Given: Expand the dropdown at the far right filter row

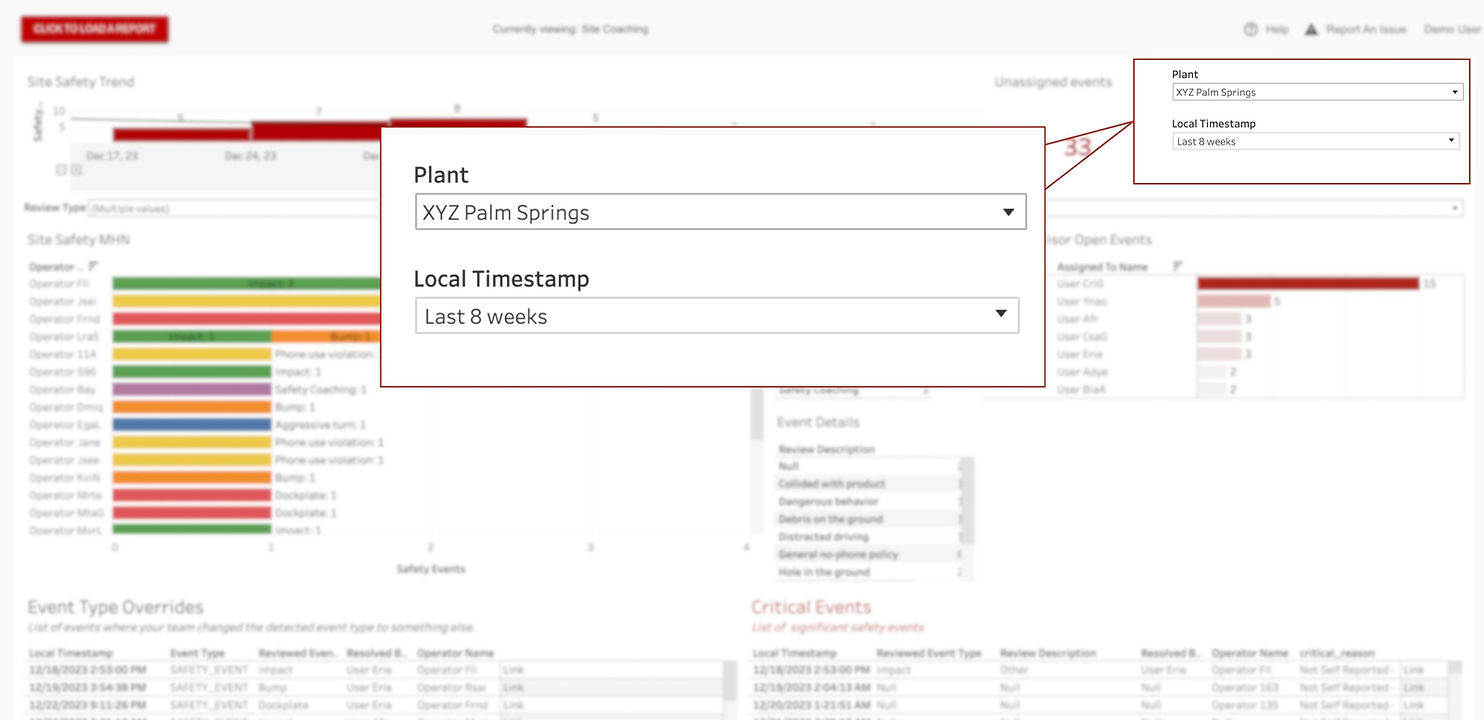Looking at the screenshot, I should click(1456, 206).
